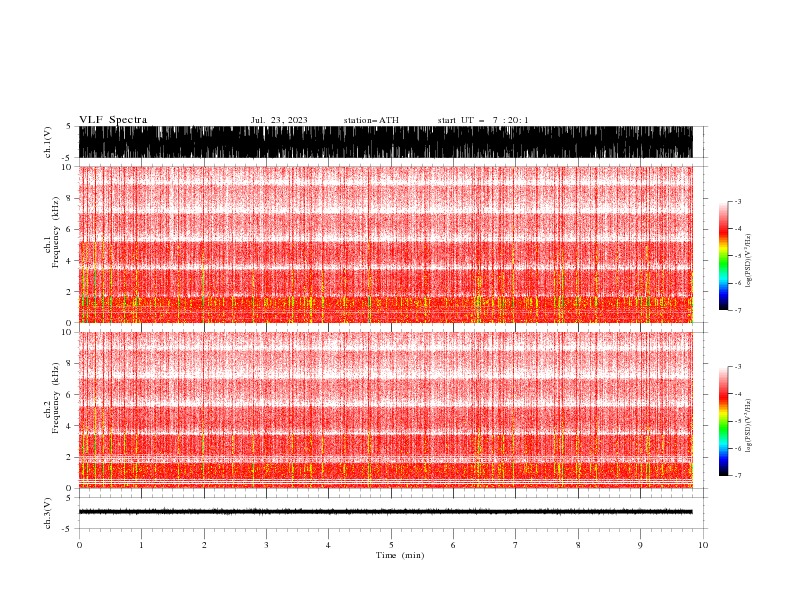The image size is (792, 612).
Task: Click the ch.2 spectrogram plot area
Action: (385, 410)
